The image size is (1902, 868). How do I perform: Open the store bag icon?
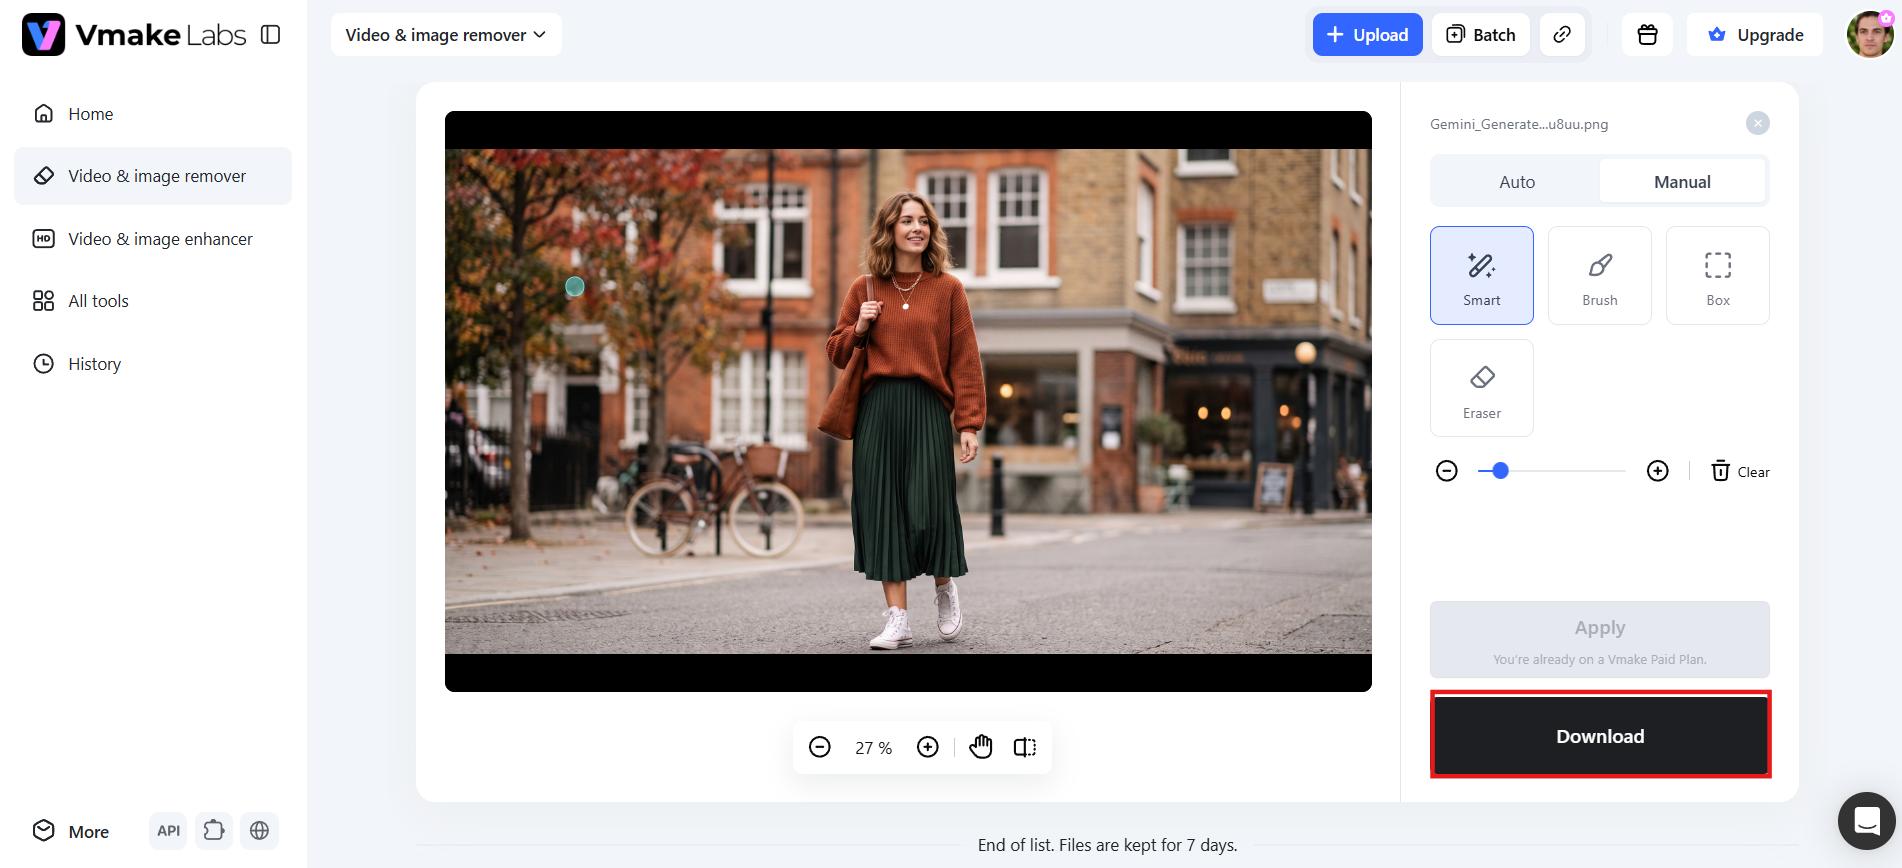point(1647,35)
